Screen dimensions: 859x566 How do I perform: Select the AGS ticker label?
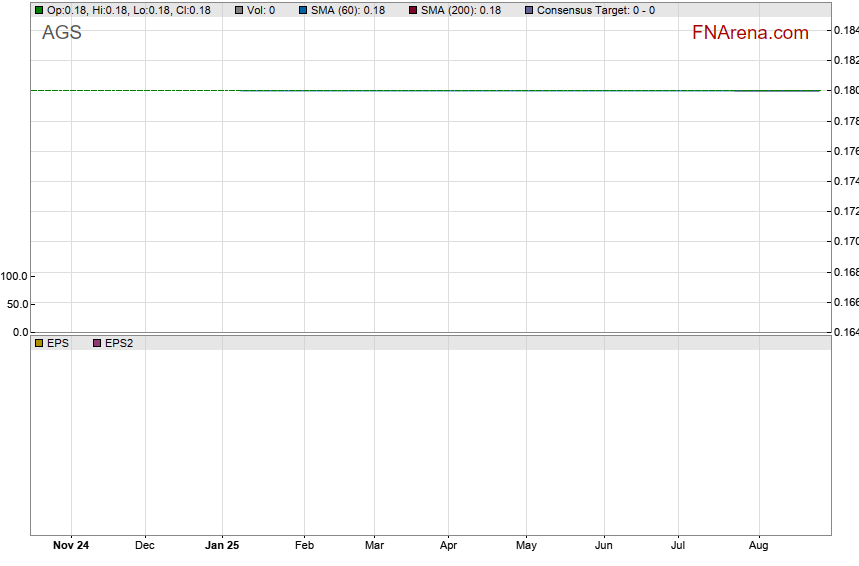[62, 33]
